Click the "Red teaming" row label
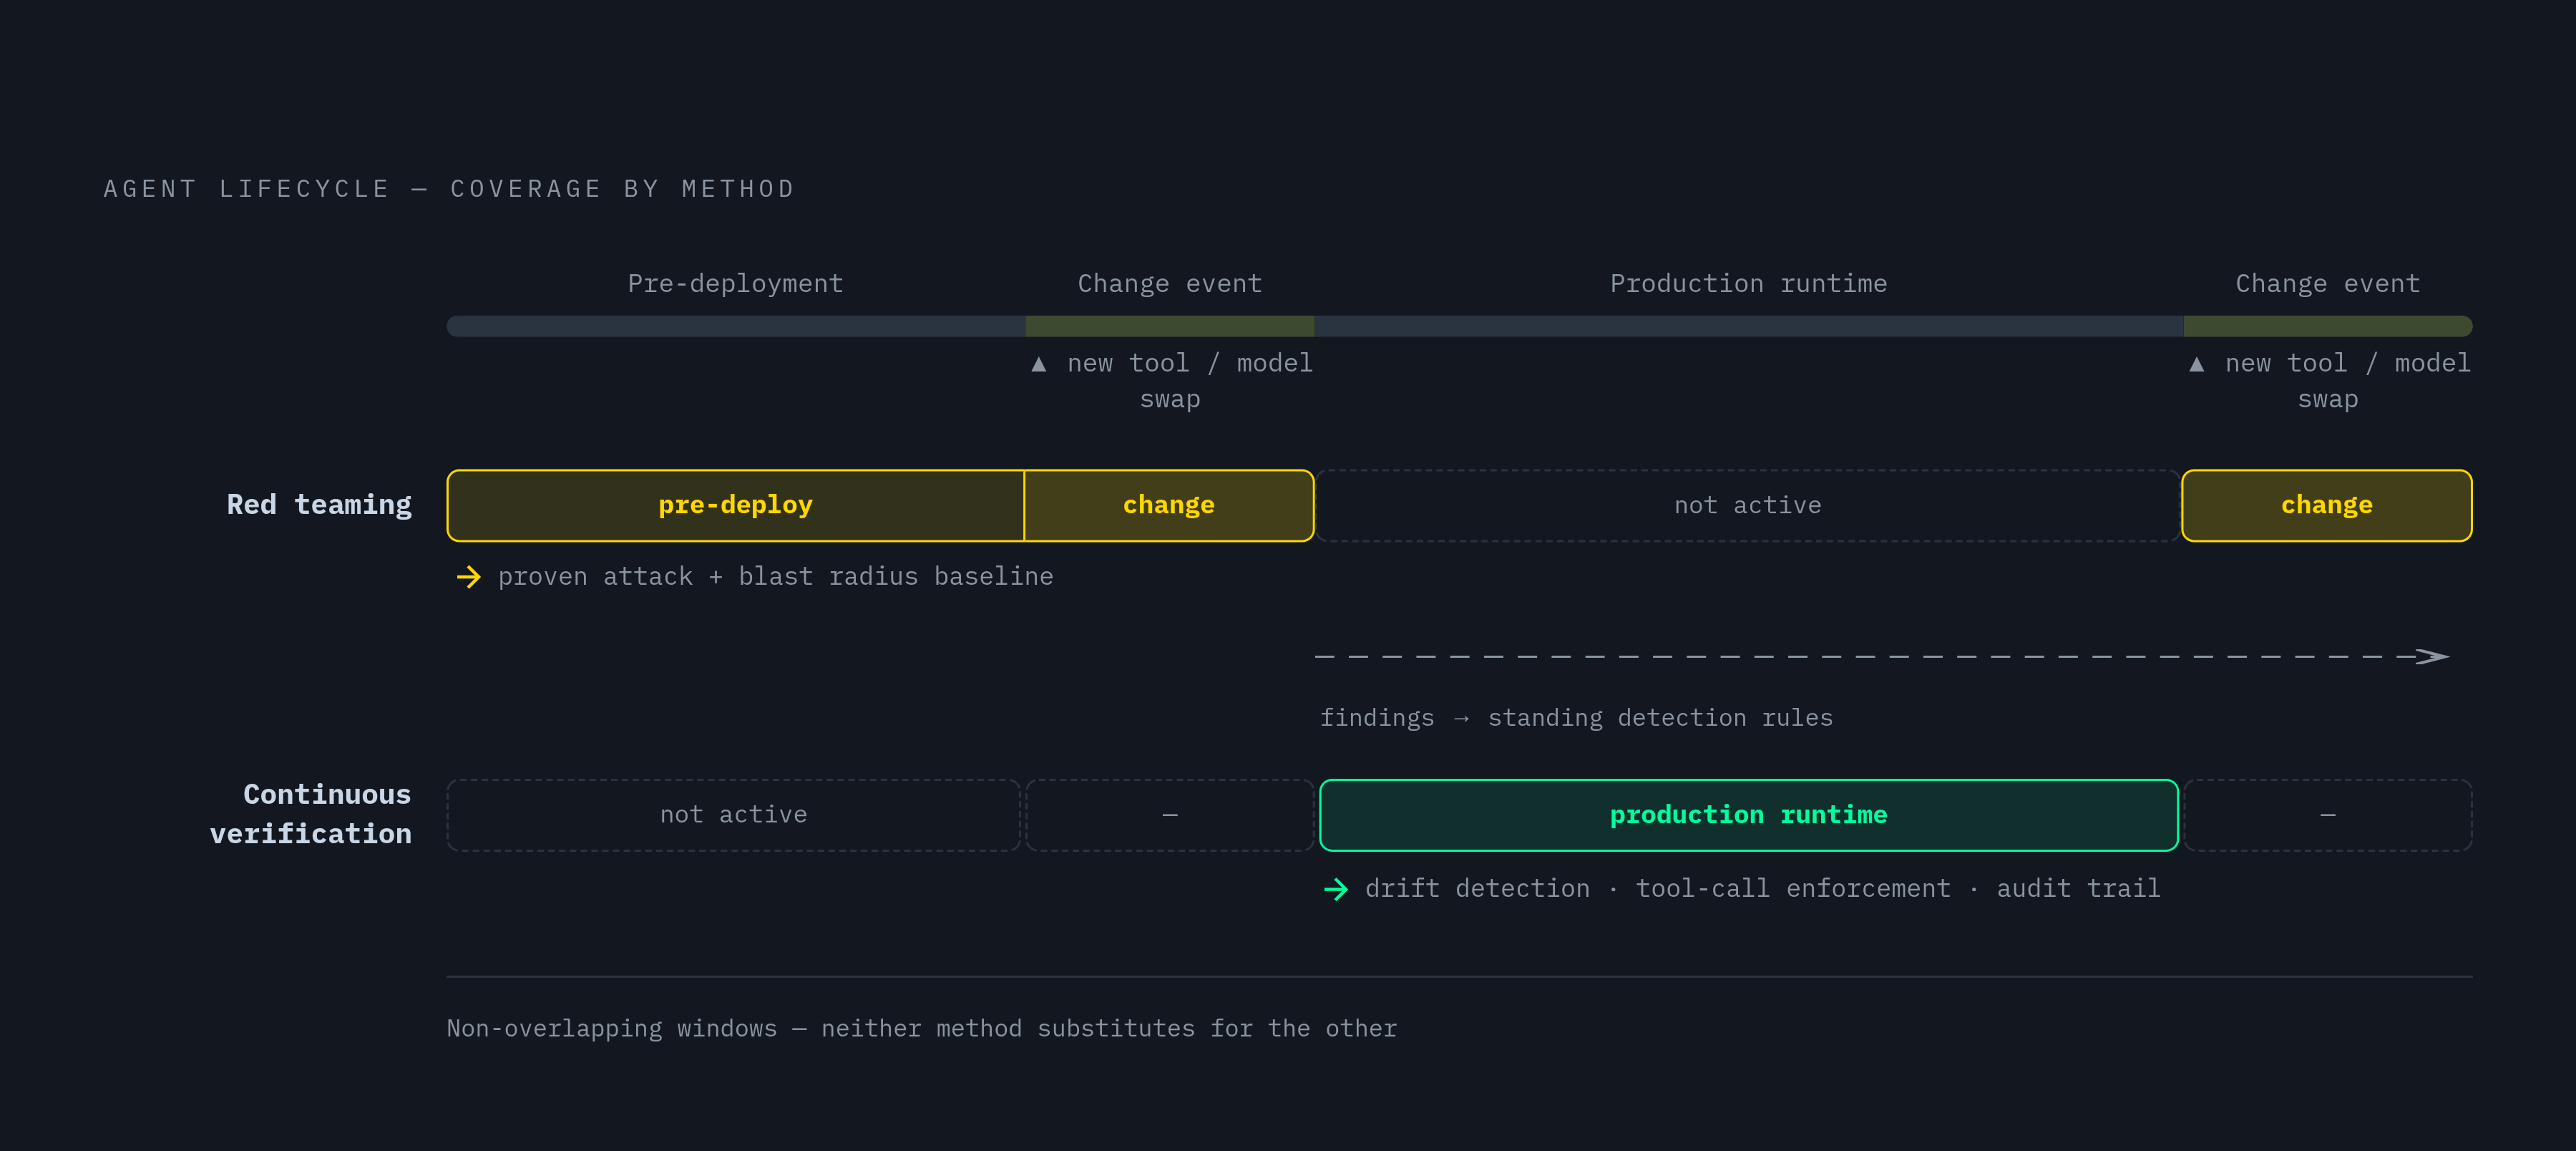Viewport: 2576px width, 1151px height. [x=319, y=505]
